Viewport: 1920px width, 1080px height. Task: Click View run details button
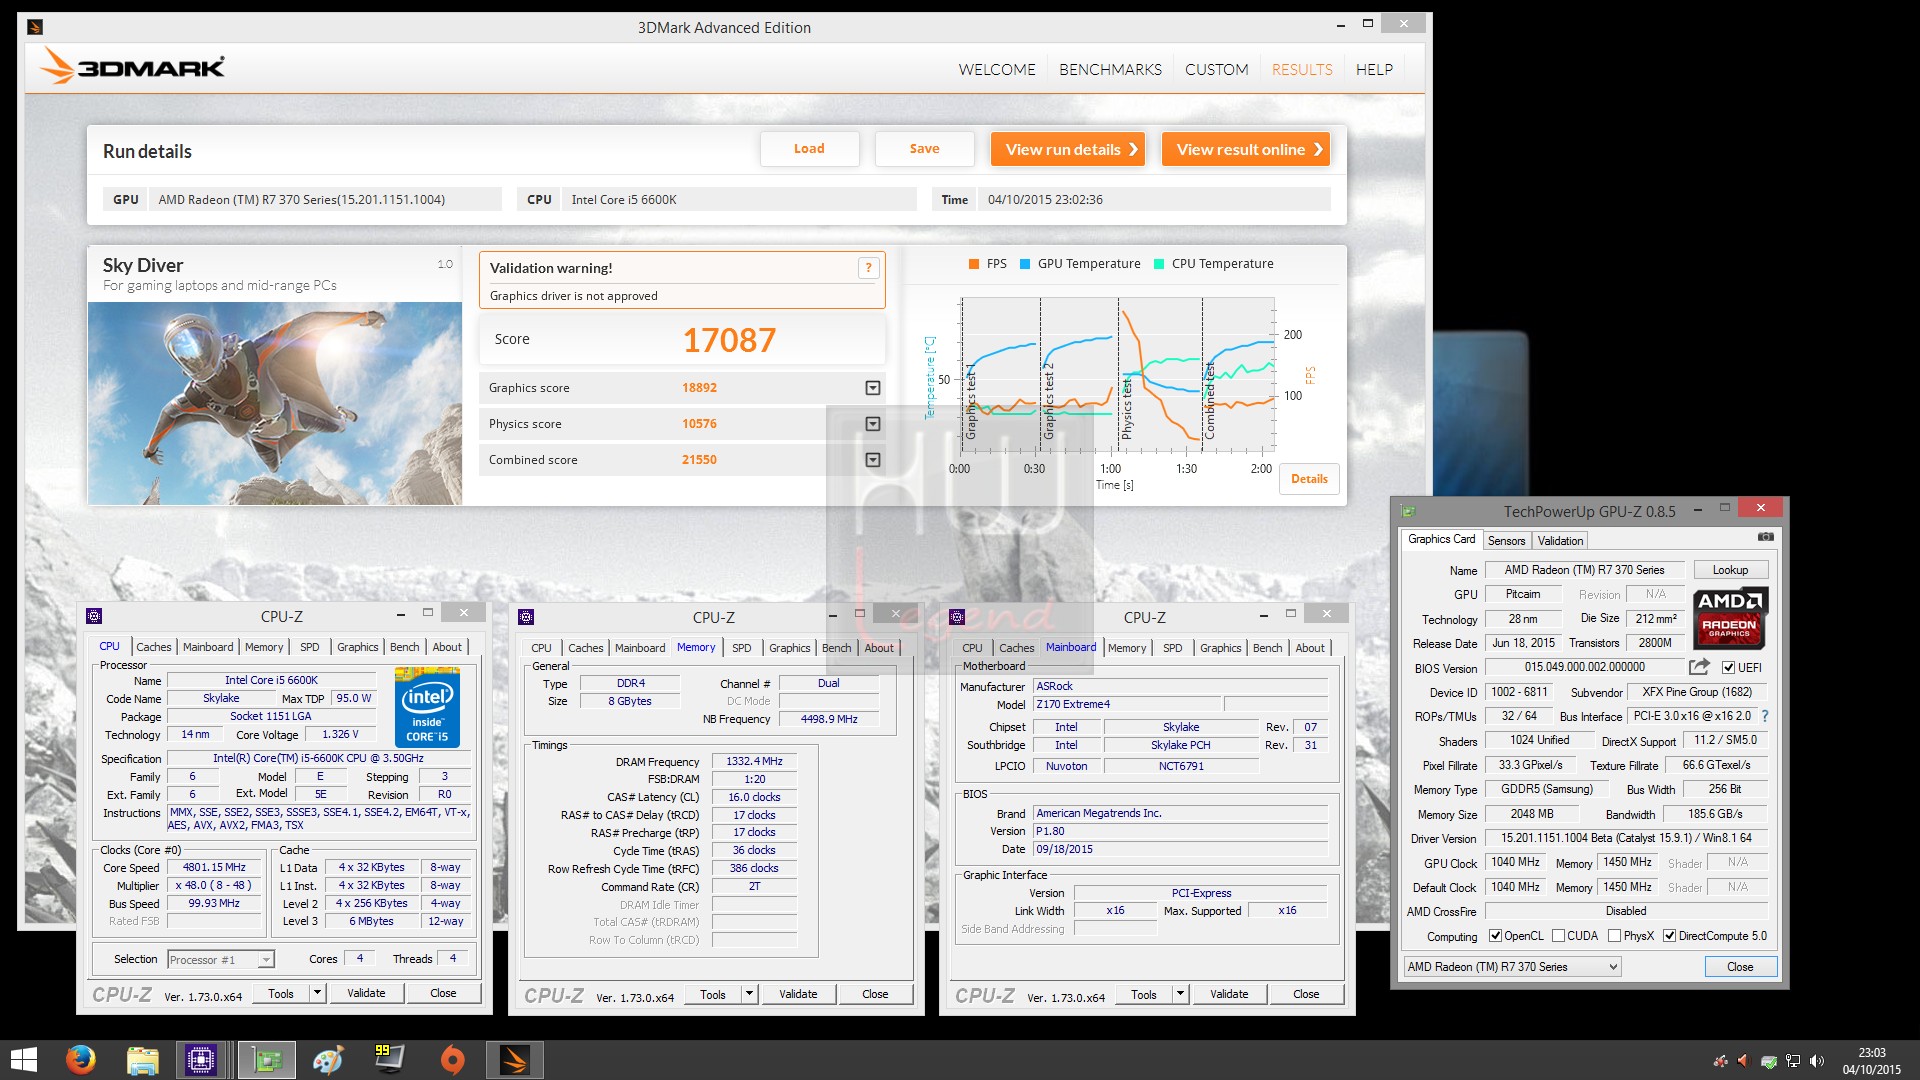coord(1068,149)
